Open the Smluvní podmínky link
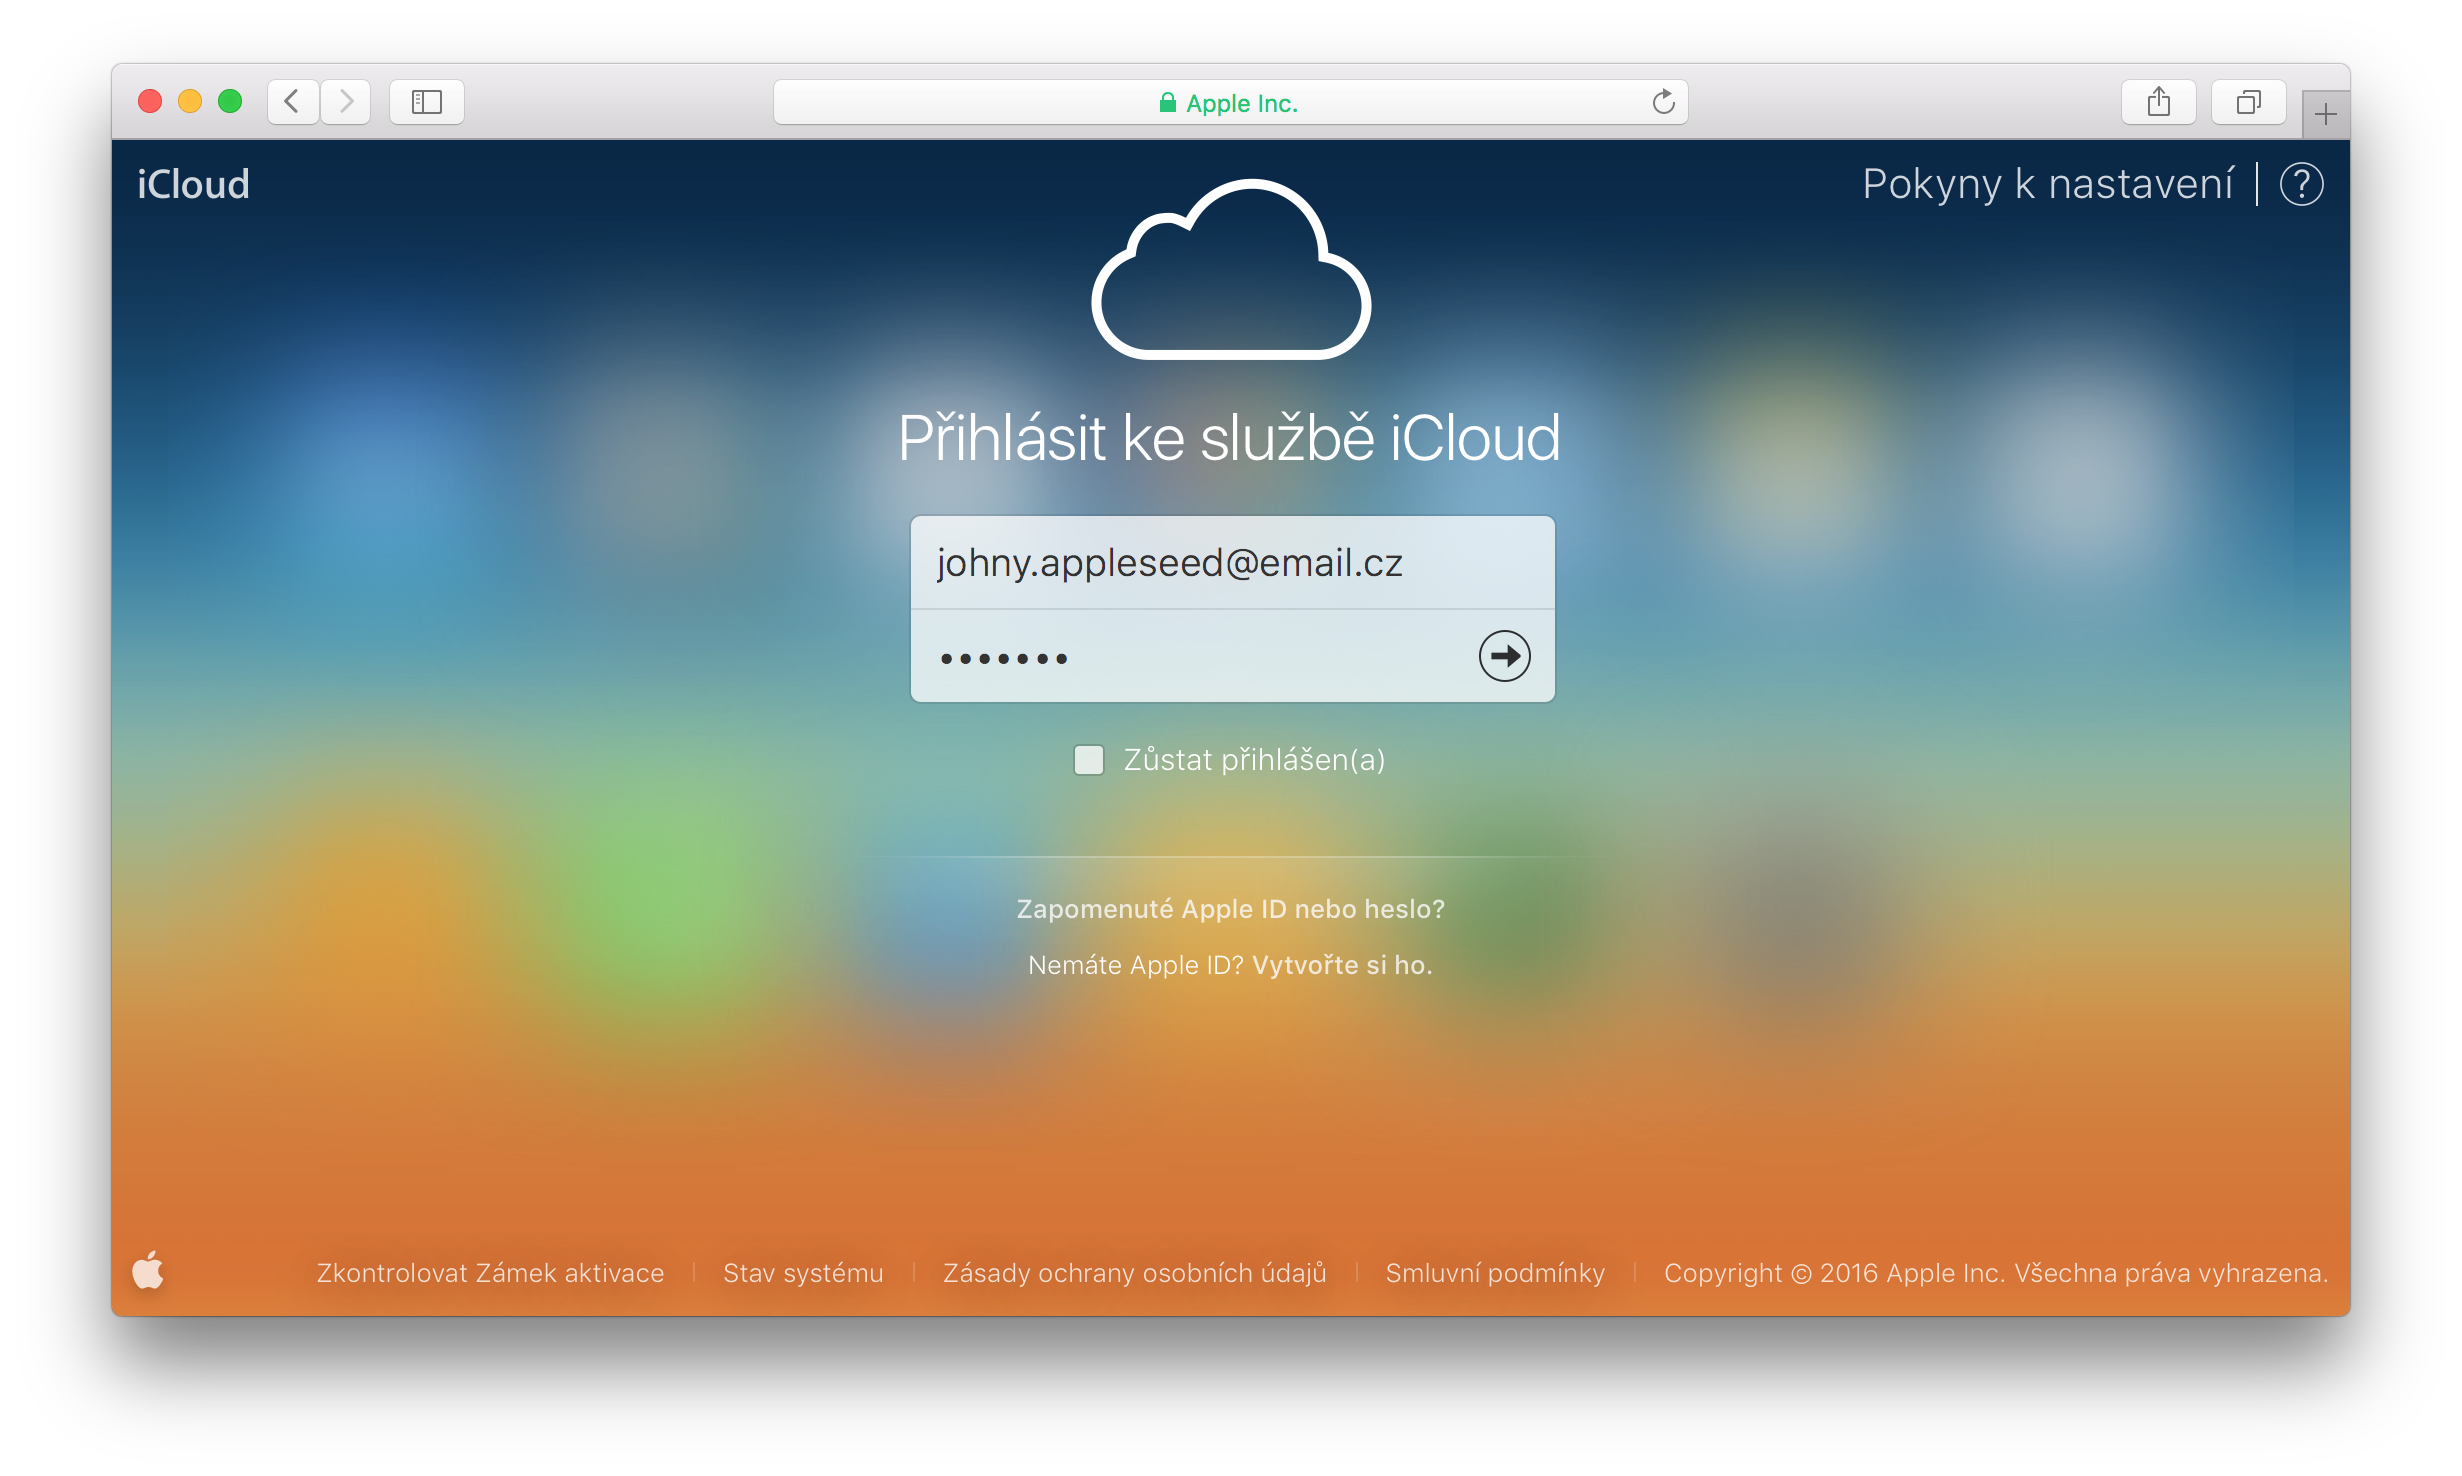Image resolution: width=2462 pixels, height=1476 pixels. (1495, 1273)
